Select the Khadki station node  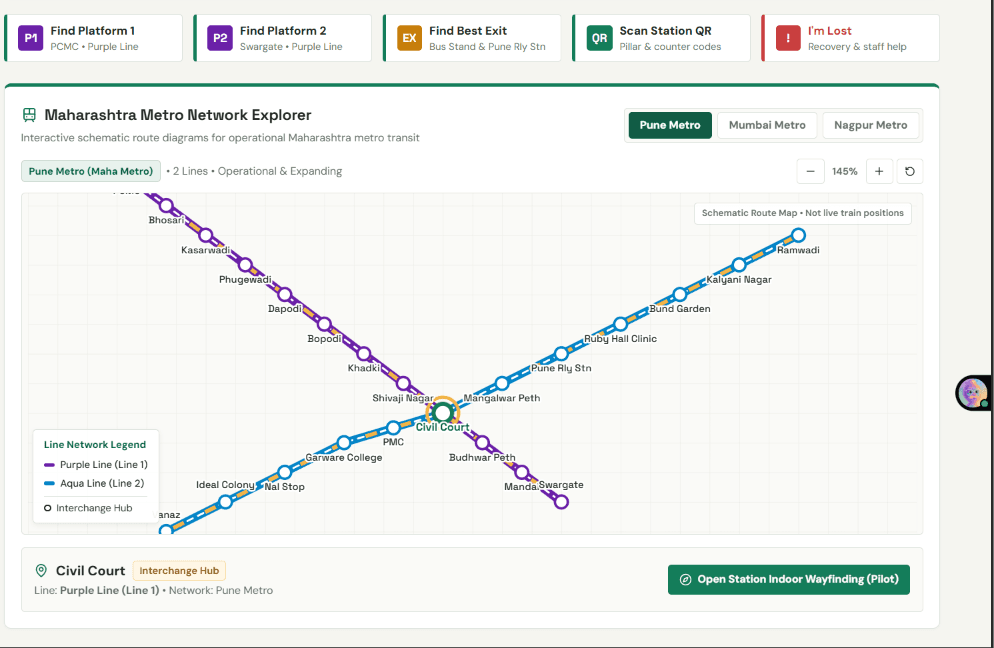click(364, 353)
